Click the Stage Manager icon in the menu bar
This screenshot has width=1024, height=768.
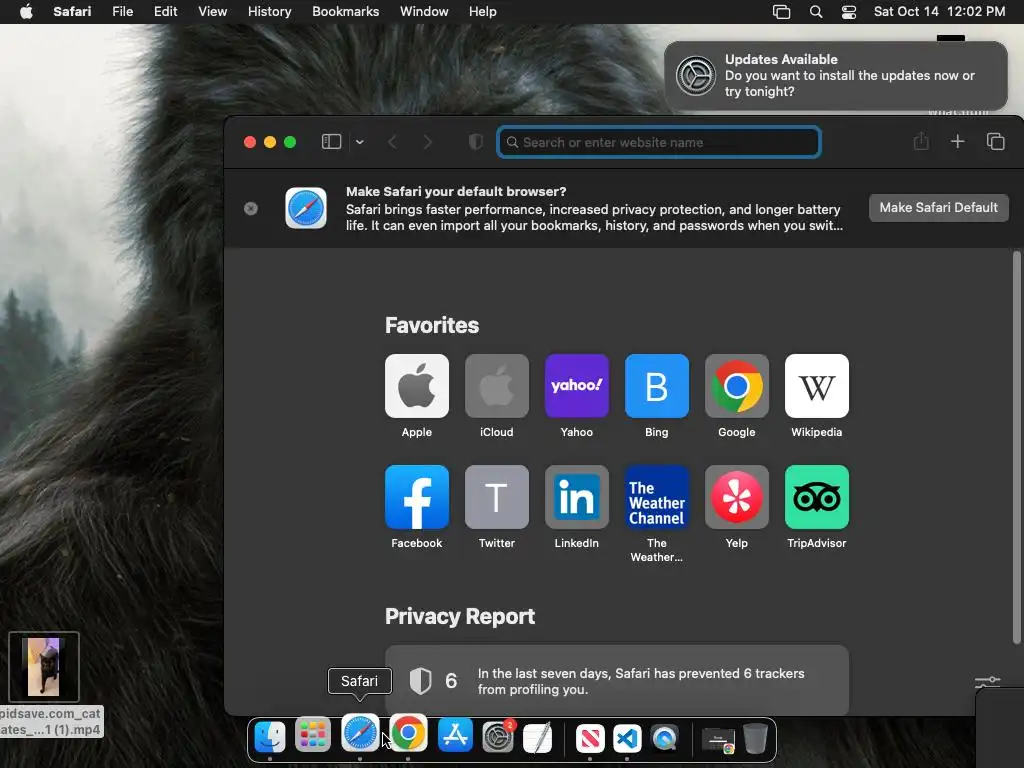pos(782,12)
